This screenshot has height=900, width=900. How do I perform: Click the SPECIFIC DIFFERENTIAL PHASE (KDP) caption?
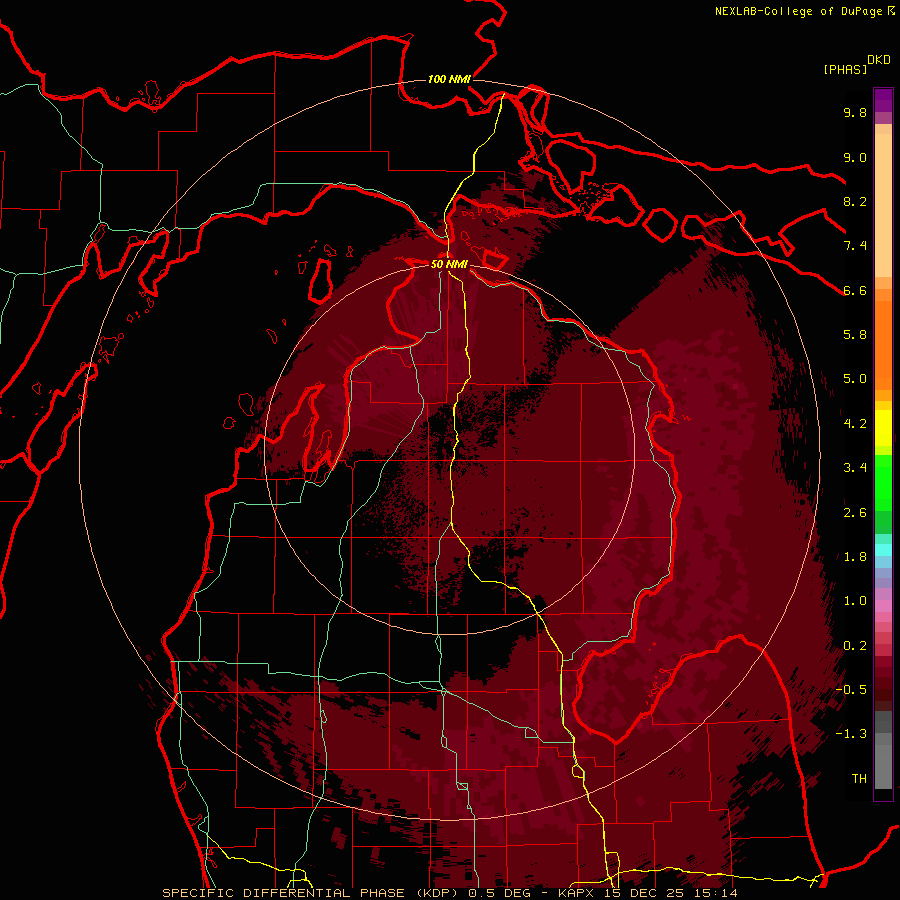[x=310, y=893]
